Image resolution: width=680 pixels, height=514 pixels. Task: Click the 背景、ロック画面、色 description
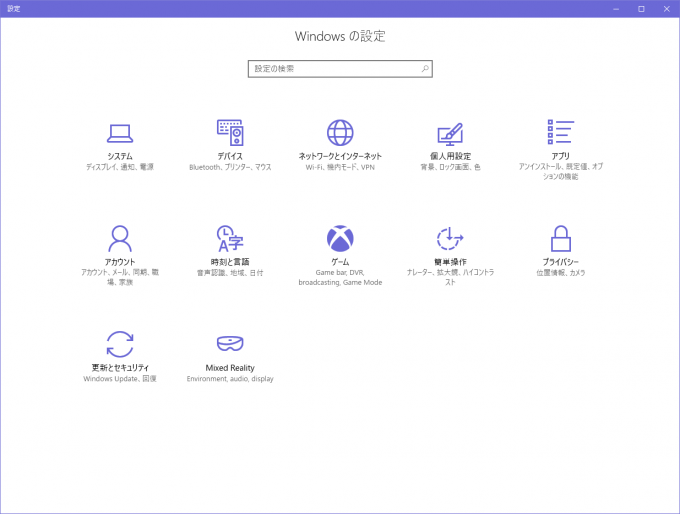(450, 167)
